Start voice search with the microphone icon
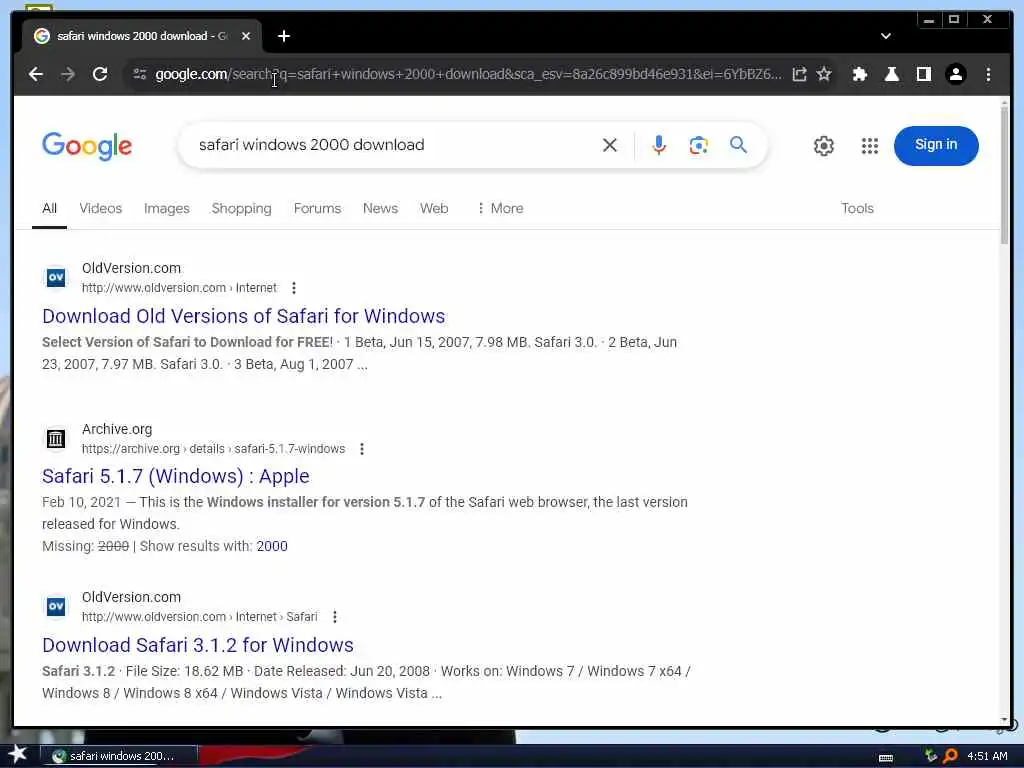 pos(658,144)
